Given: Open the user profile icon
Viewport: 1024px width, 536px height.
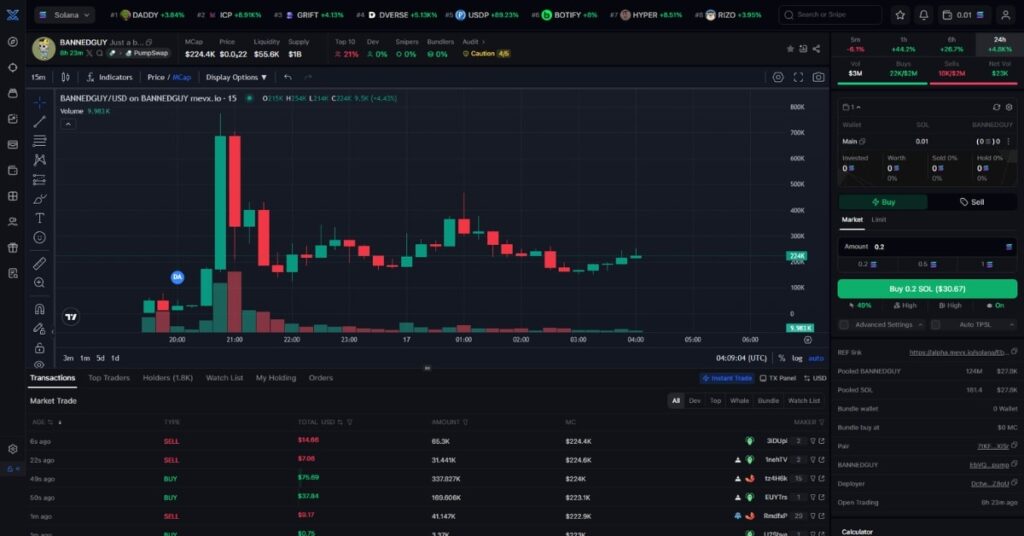Looking at the screenshot, I should click(1006, 14).
